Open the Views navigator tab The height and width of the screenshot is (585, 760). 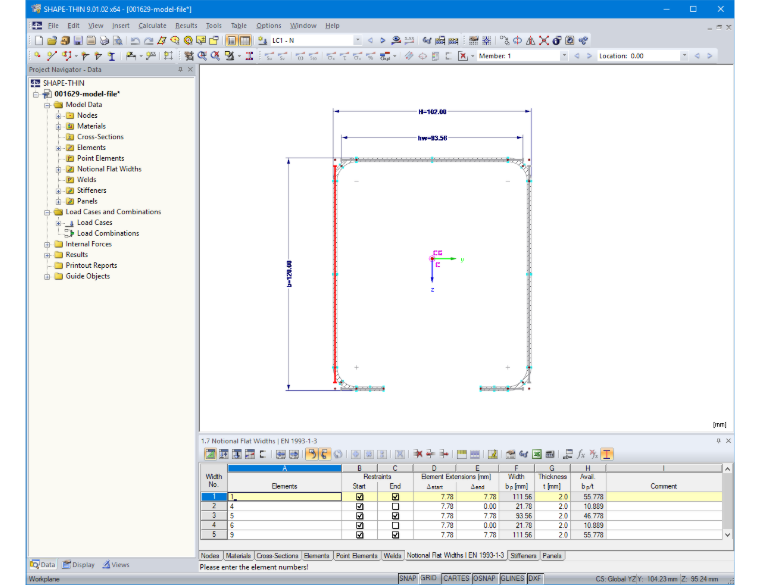[115, 565]
